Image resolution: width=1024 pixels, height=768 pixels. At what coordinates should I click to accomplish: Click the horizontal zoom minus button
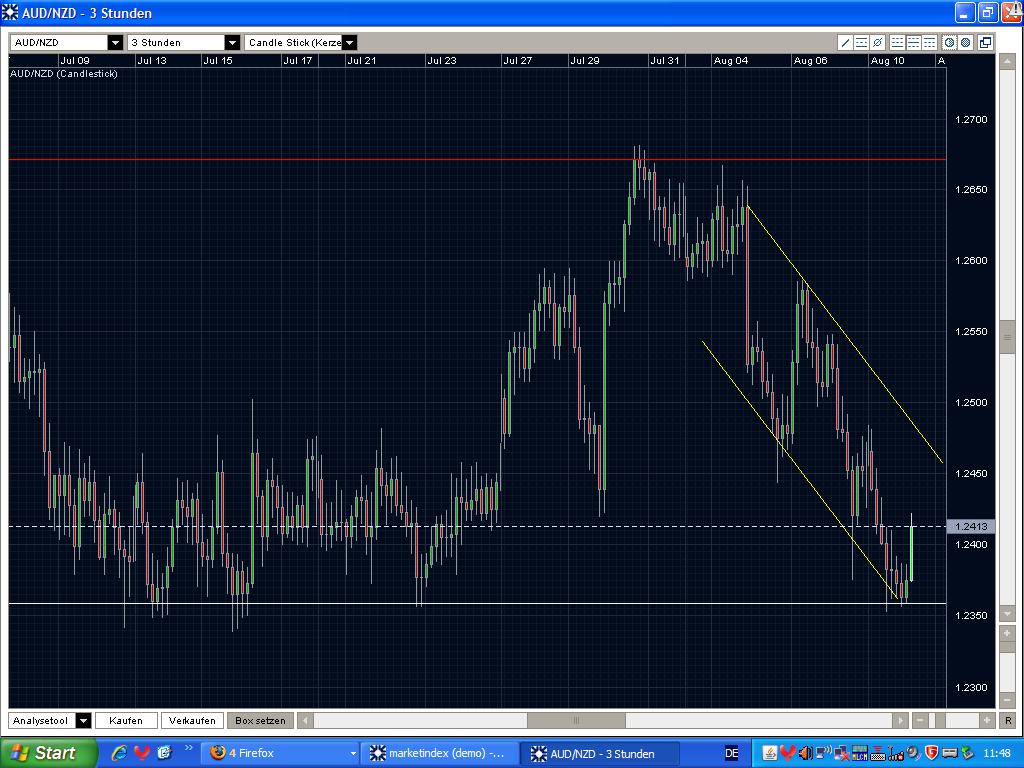920,720
